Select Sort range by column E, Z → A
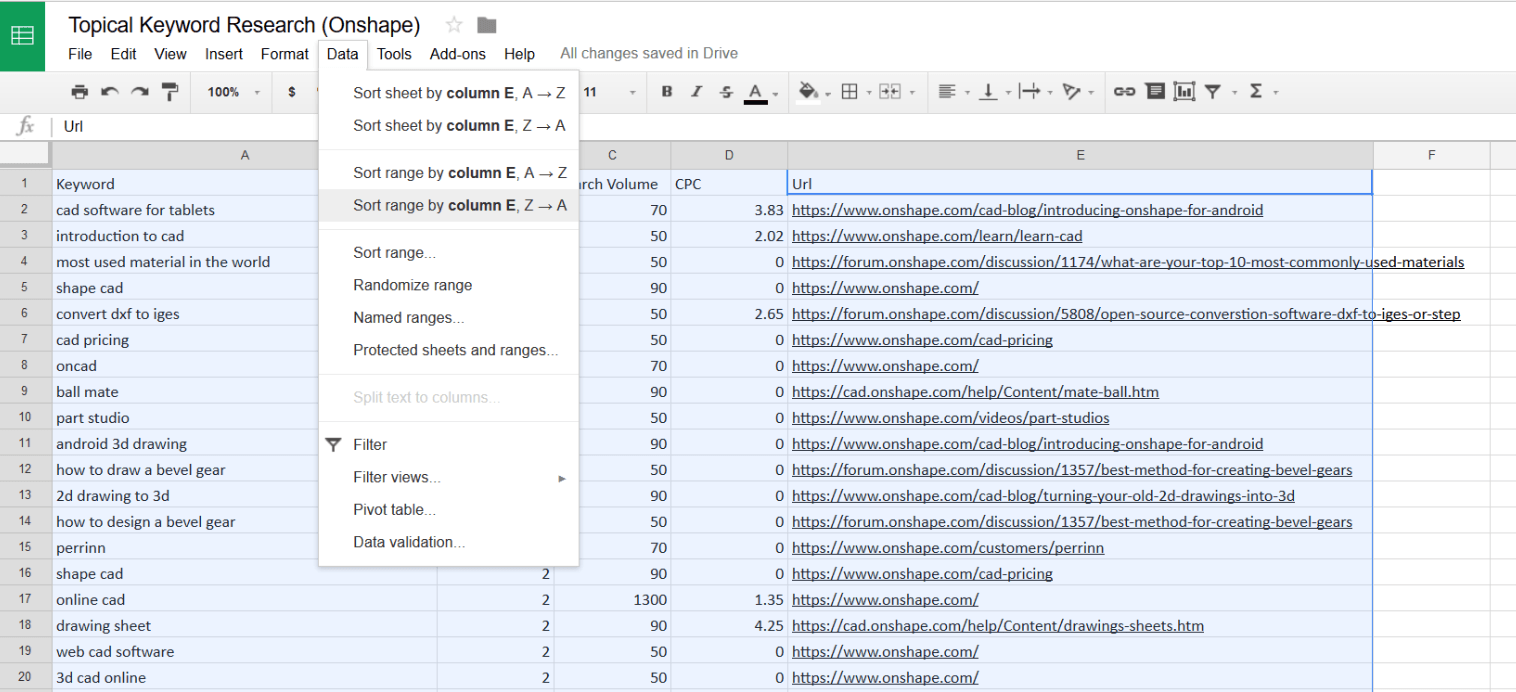 tap(459, 205)
